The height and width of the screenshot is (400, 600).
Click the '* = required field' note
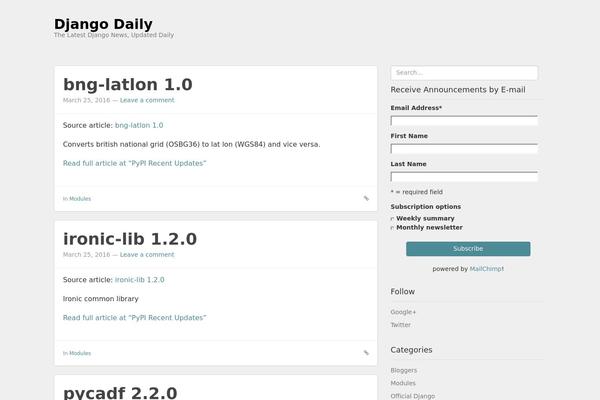pos(416,192)
